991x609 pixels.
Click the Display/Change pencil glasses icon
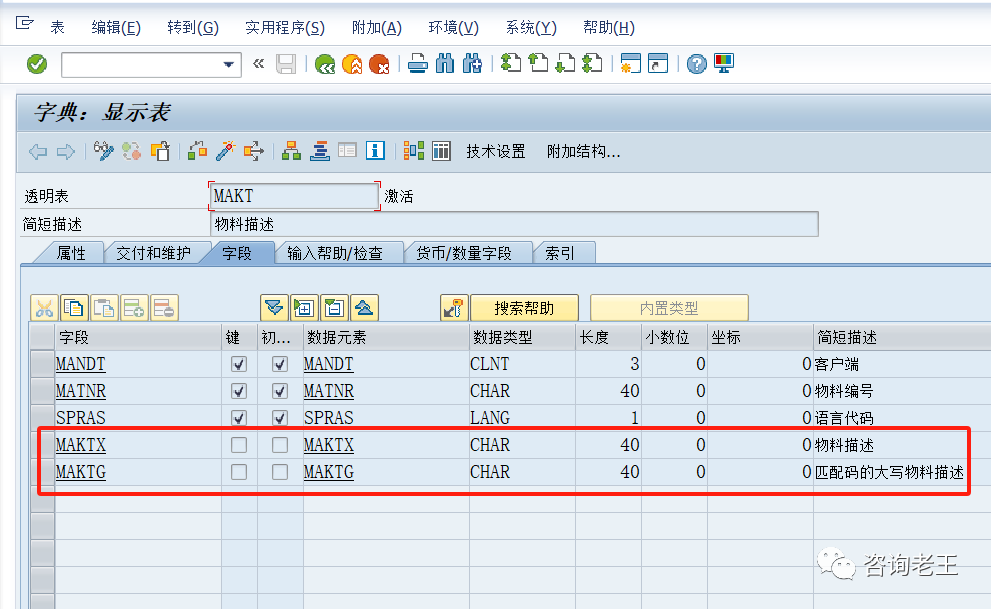pyautogui.click(x=104, y=151)
